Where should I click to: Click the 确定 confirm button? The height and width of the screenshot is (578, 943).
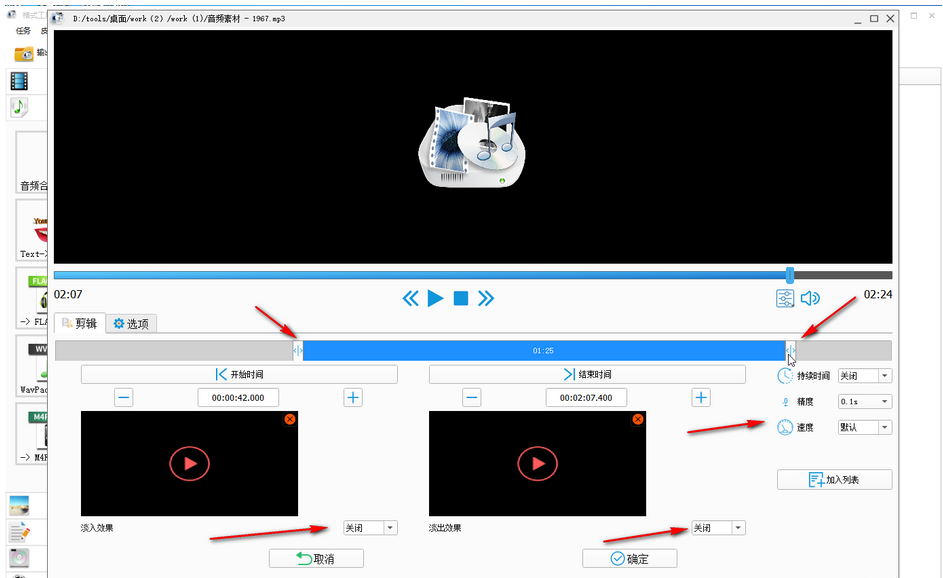click(629, 558)
